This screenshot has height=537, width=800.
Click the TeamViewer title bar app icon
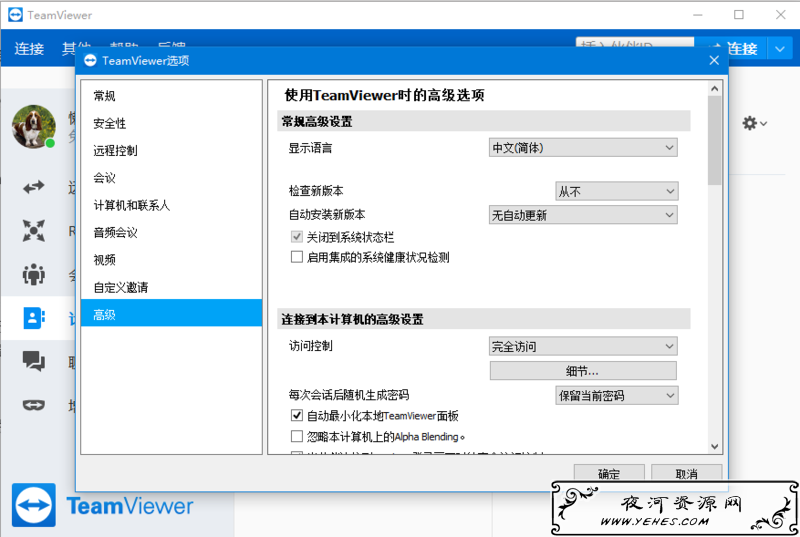tap(15, 15)
